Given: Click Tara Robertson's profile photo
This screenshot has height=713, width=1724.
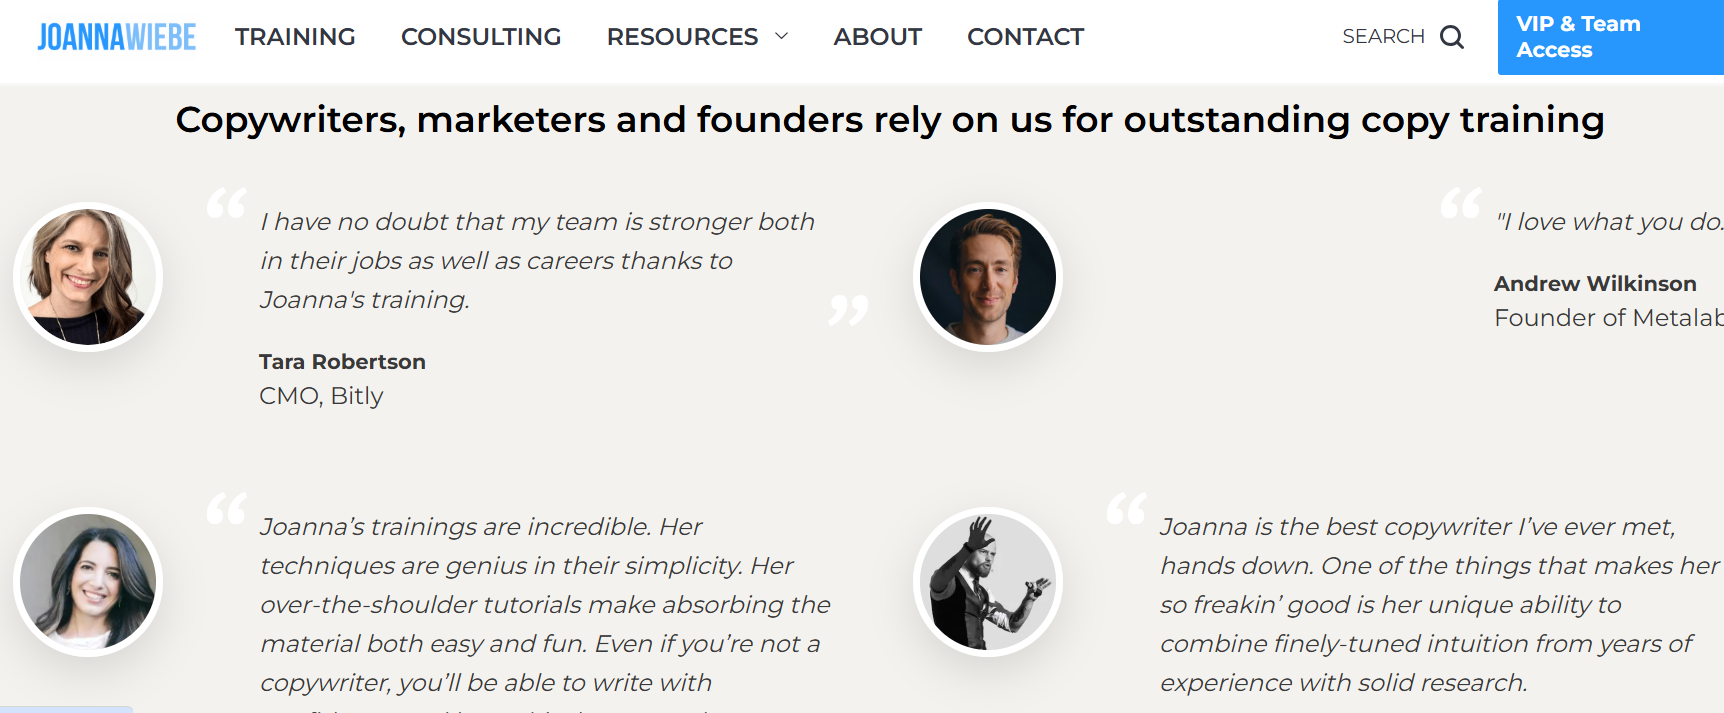Looking at the screenshot, I should point(88,277).
